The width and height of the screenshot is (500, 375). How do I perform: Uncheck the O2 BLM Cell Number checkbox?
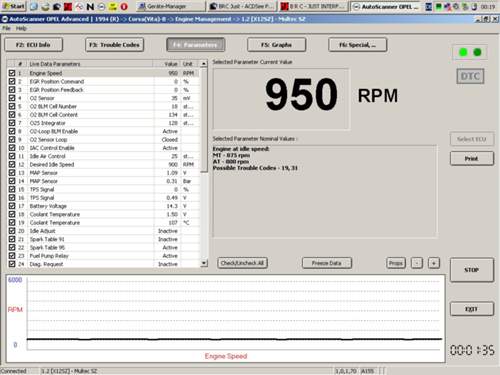coord(12,106)
